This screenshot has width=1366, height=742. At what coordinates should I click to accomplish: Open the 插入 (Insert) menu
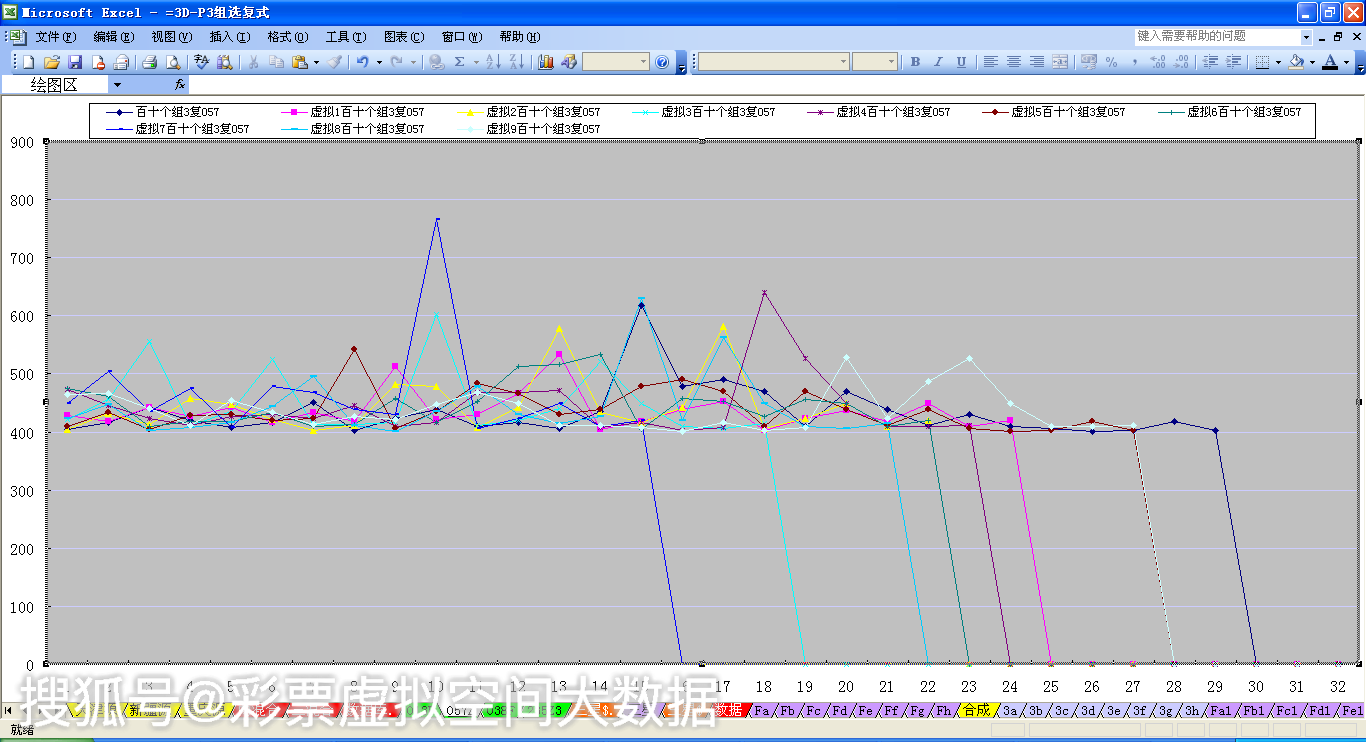(230, 37)
